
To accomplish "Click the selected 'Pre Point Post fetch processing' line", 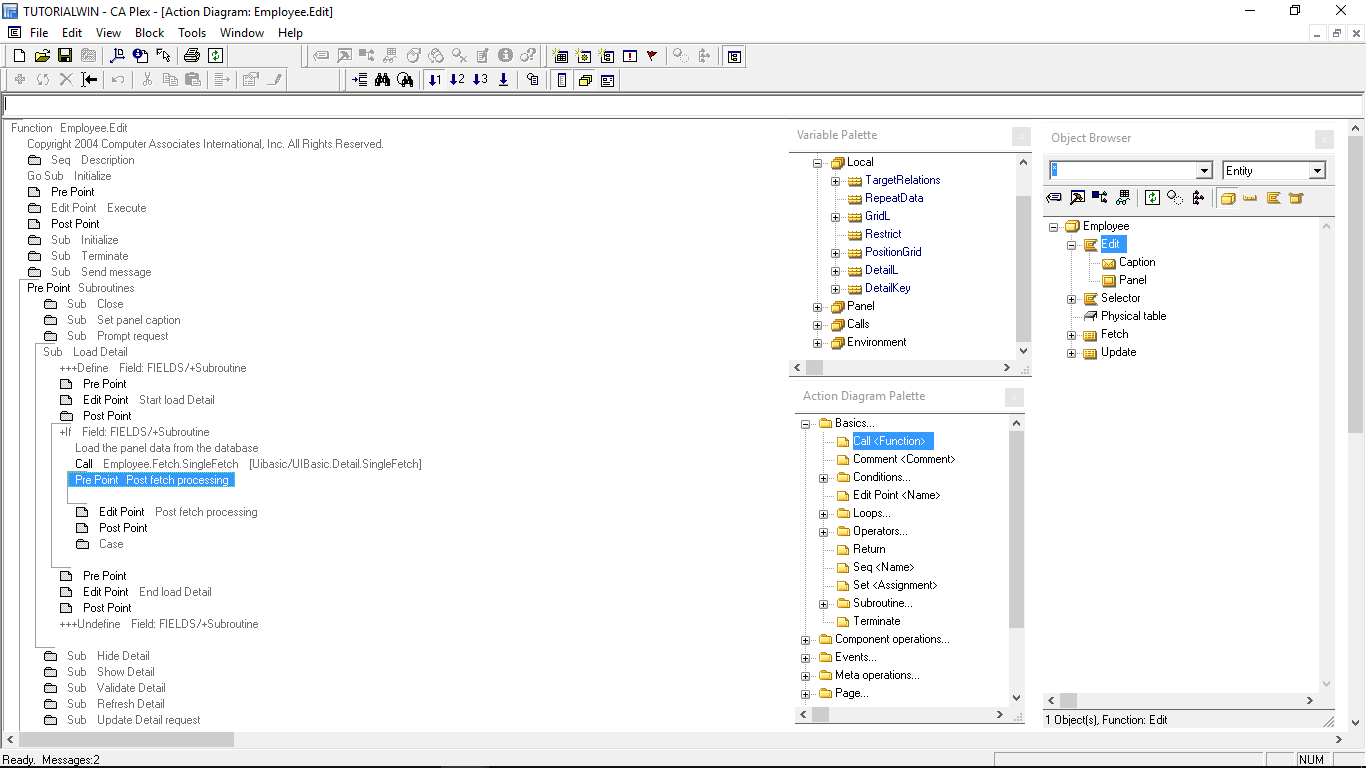I will (151, 479).
